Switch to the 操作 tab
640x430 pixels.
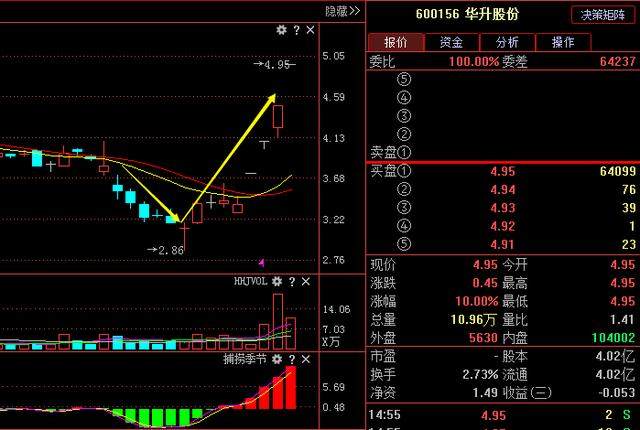click(x=563, y=42)
